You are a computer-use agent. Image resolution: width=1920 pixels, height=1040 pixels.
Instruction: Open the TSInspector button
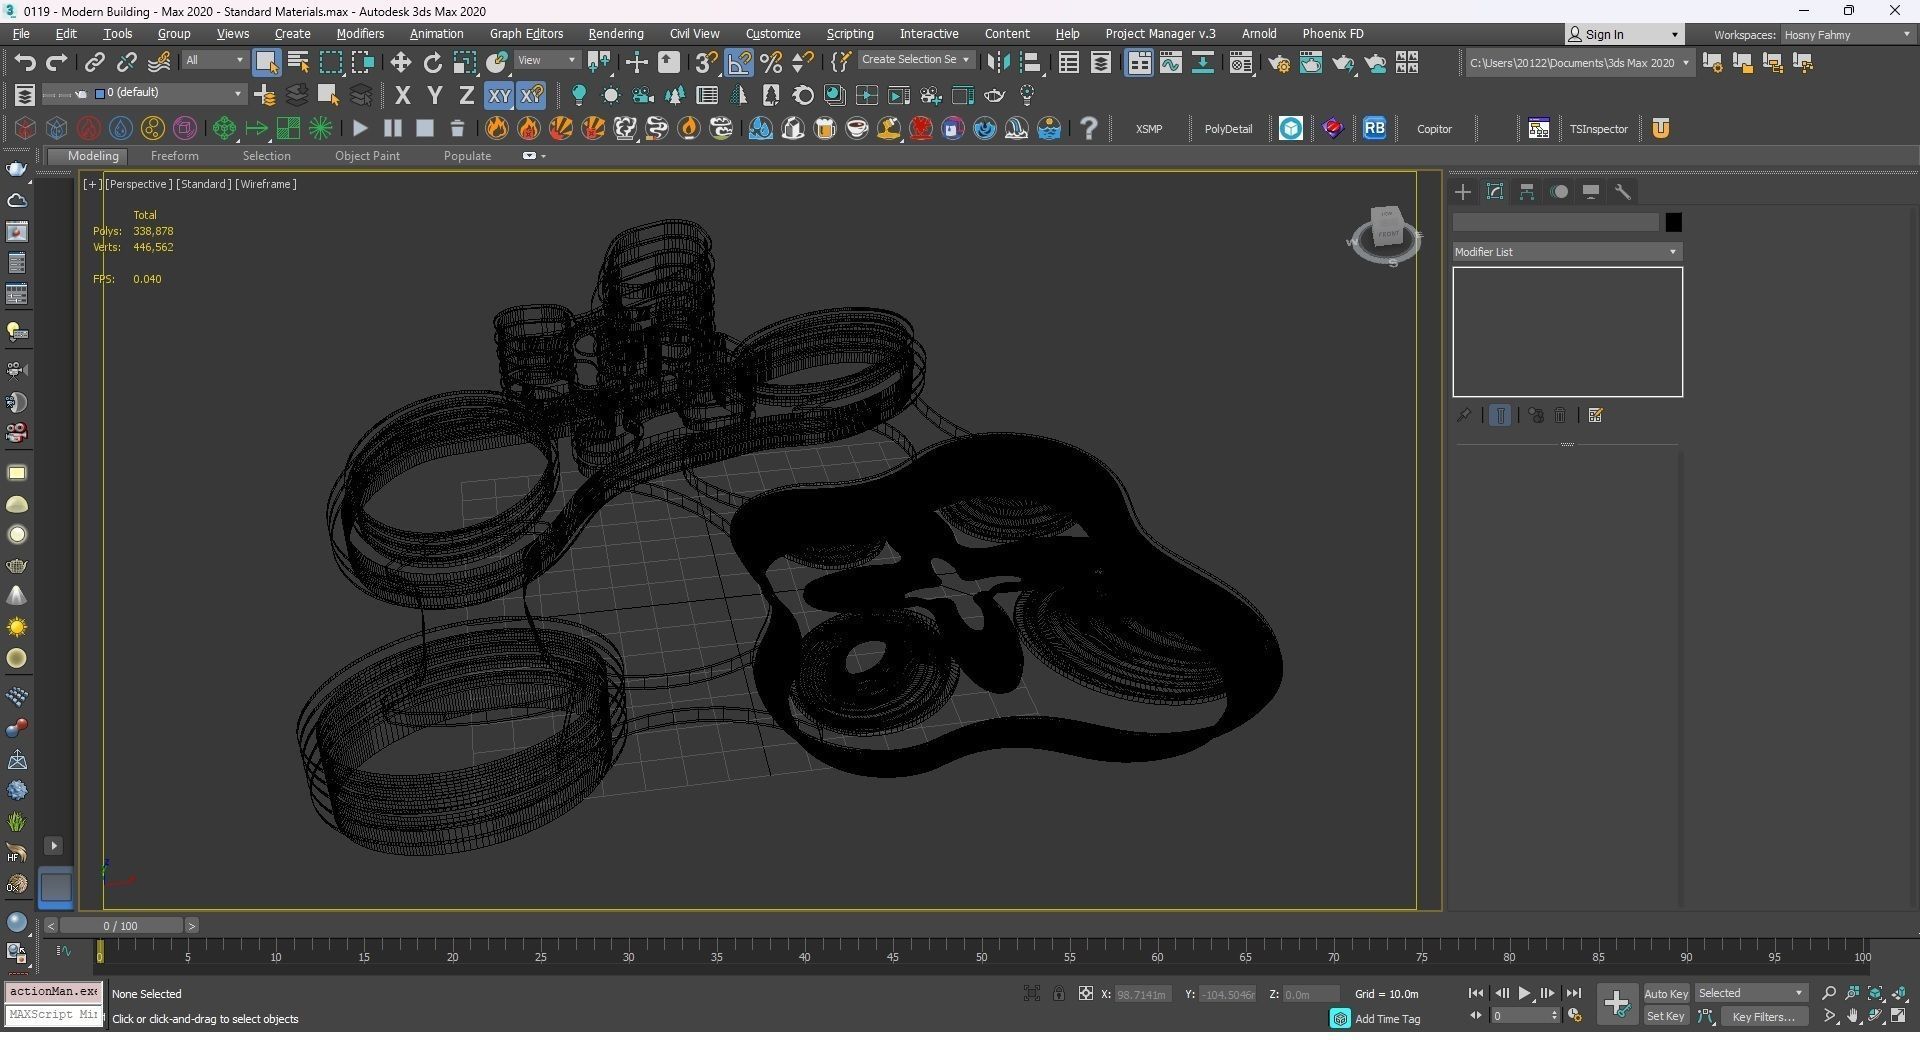point(1598,129)
